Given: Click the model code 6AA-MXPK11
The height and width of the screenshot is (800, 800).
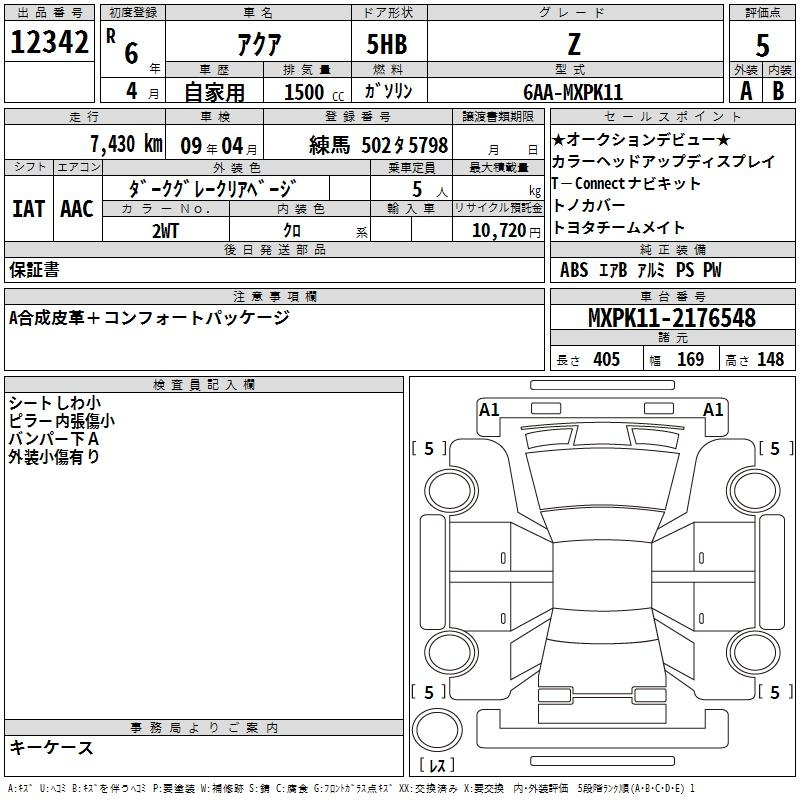Looking at the screenshot, I should (573, 92).
